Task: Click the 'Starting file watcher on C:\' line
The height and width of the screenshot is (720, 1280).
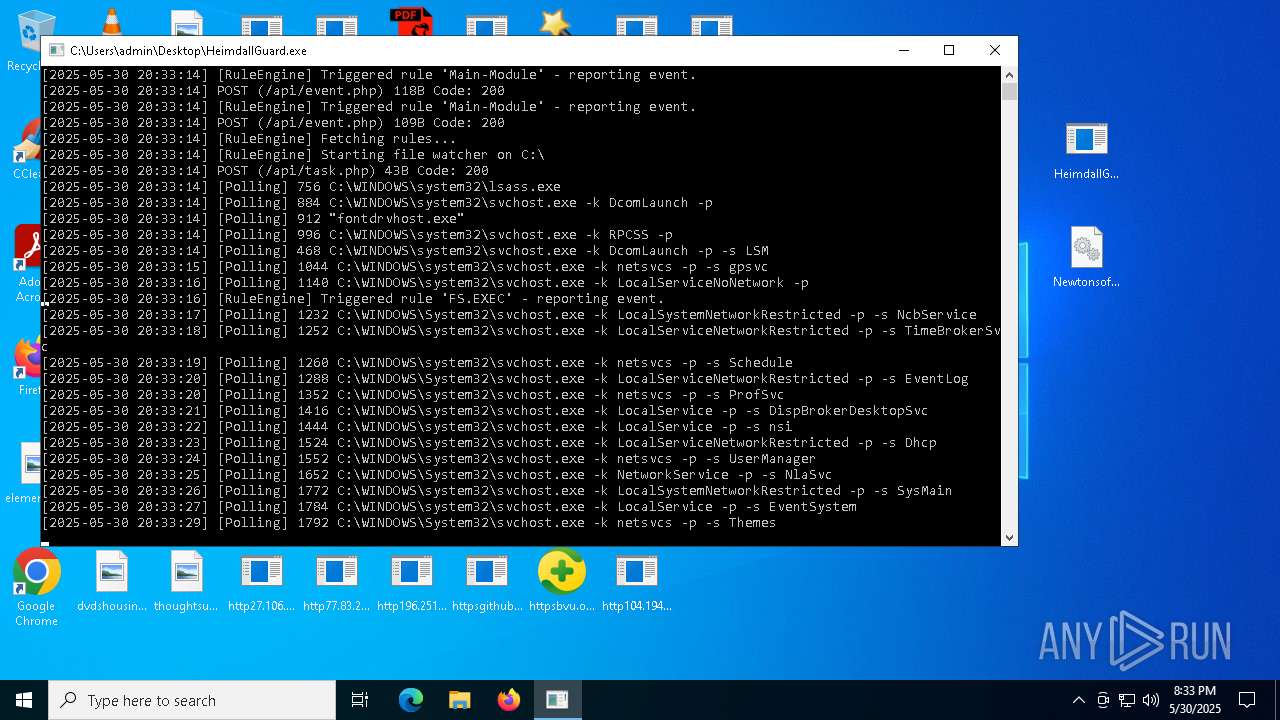Action: coord(293,155)
